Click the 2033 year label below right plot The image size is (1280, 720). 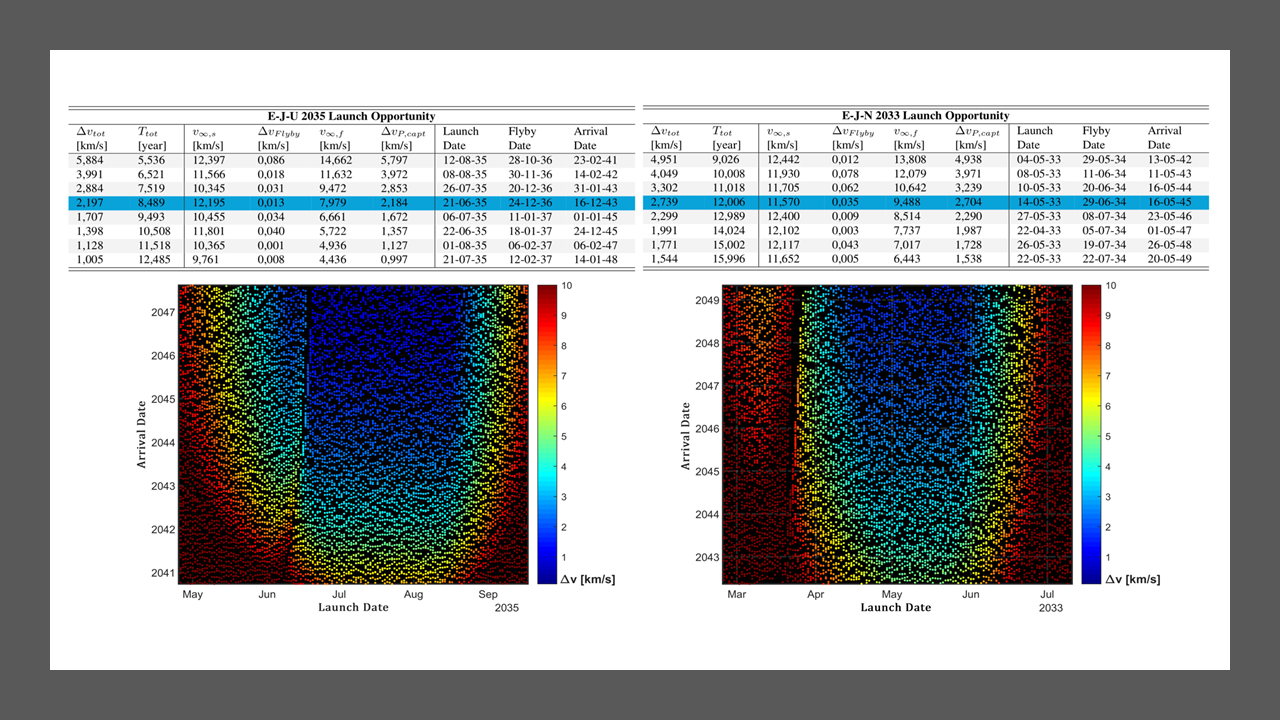(1051, 608)
